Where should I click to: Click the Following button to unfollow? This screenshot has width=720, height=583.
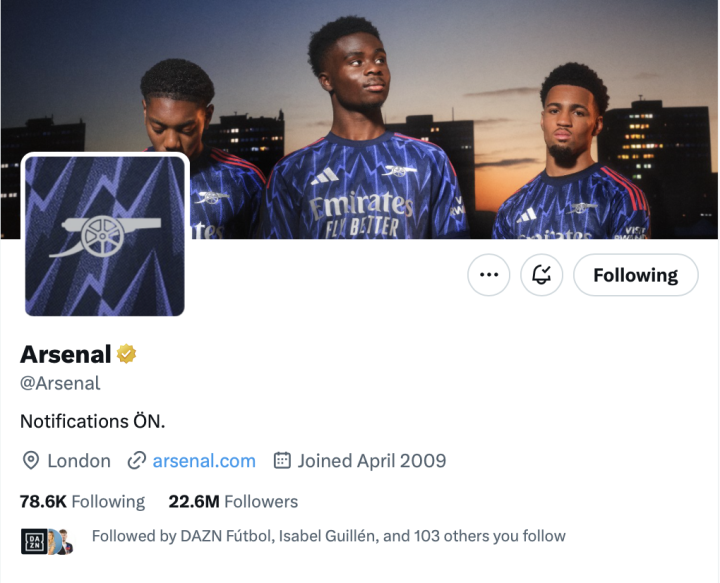tap(635, 275)
